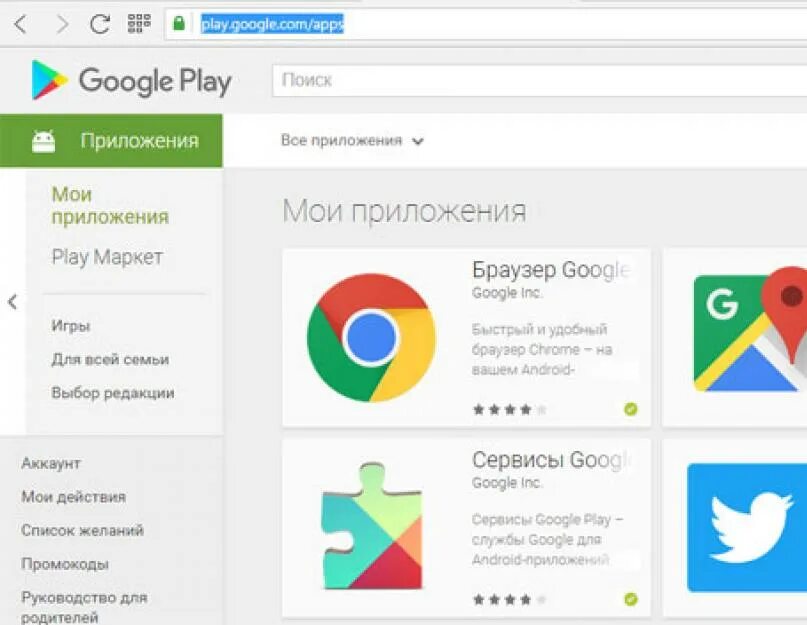Open the Игры link
The image size is (807, 625).
[x=71, y=326]
